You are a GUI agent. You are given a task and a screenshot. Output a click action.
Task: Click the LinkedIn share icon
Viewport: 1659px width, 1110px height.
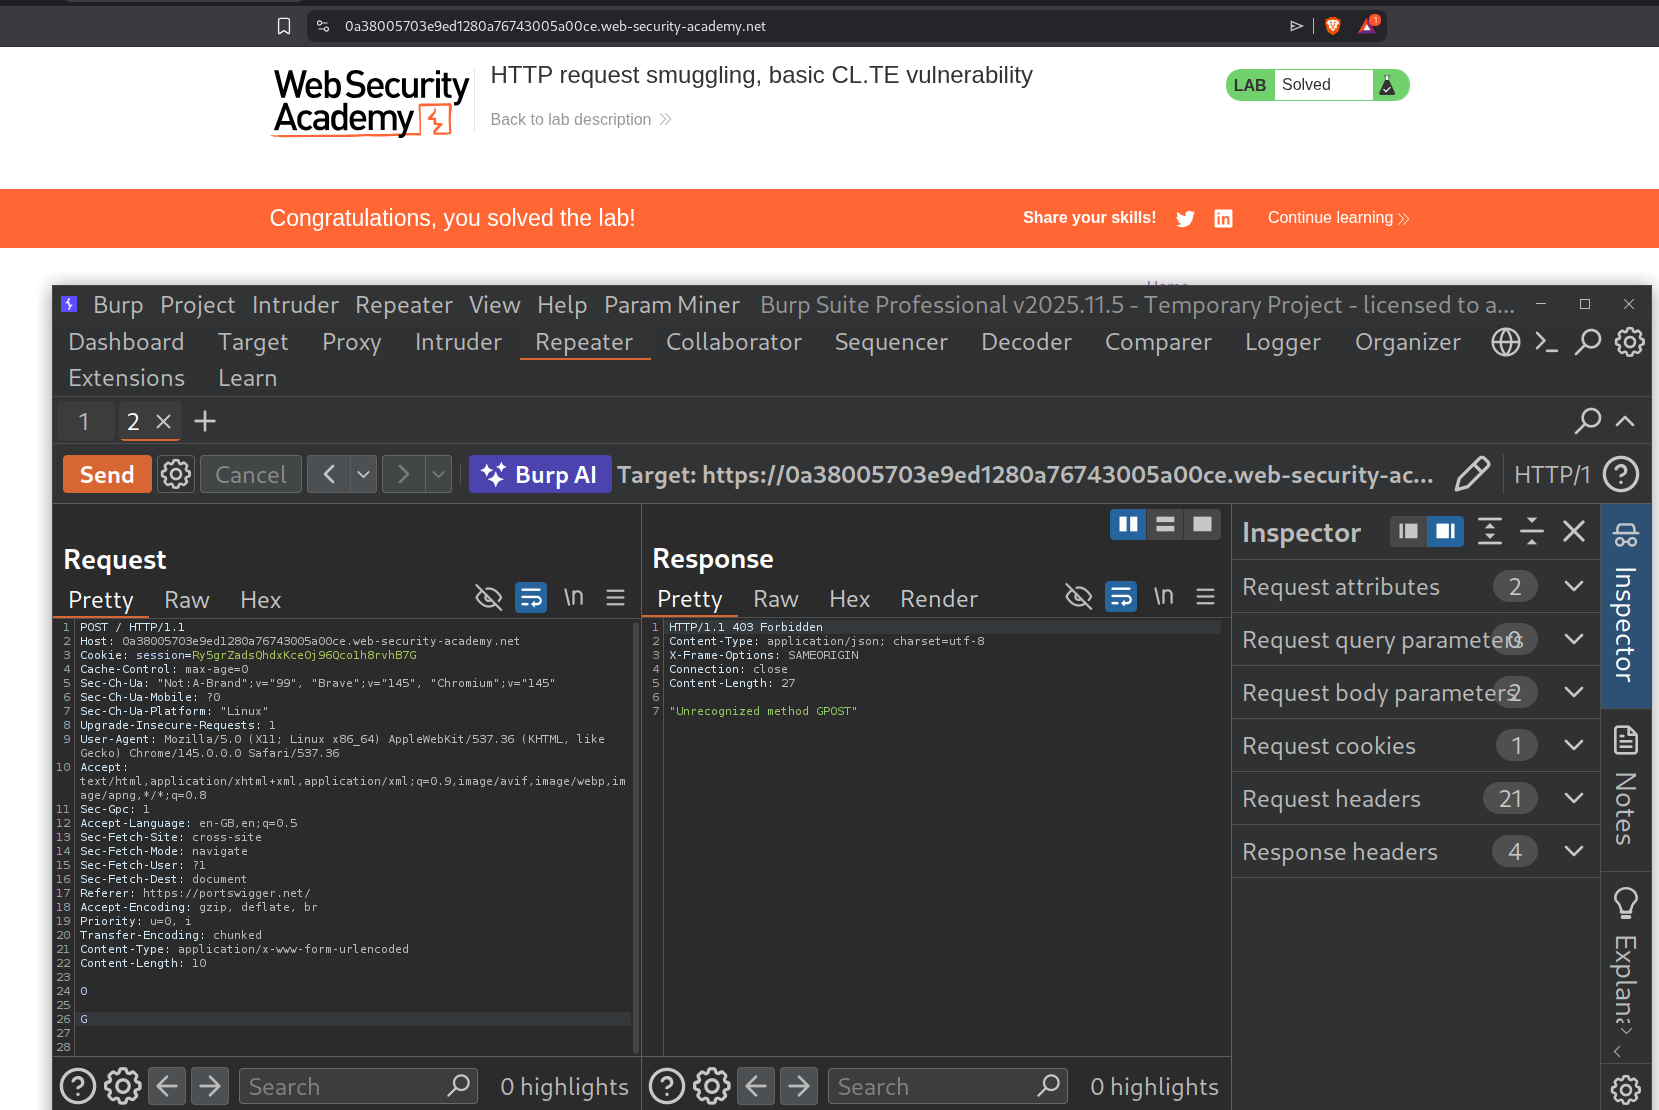click(x=1223, y=219)
